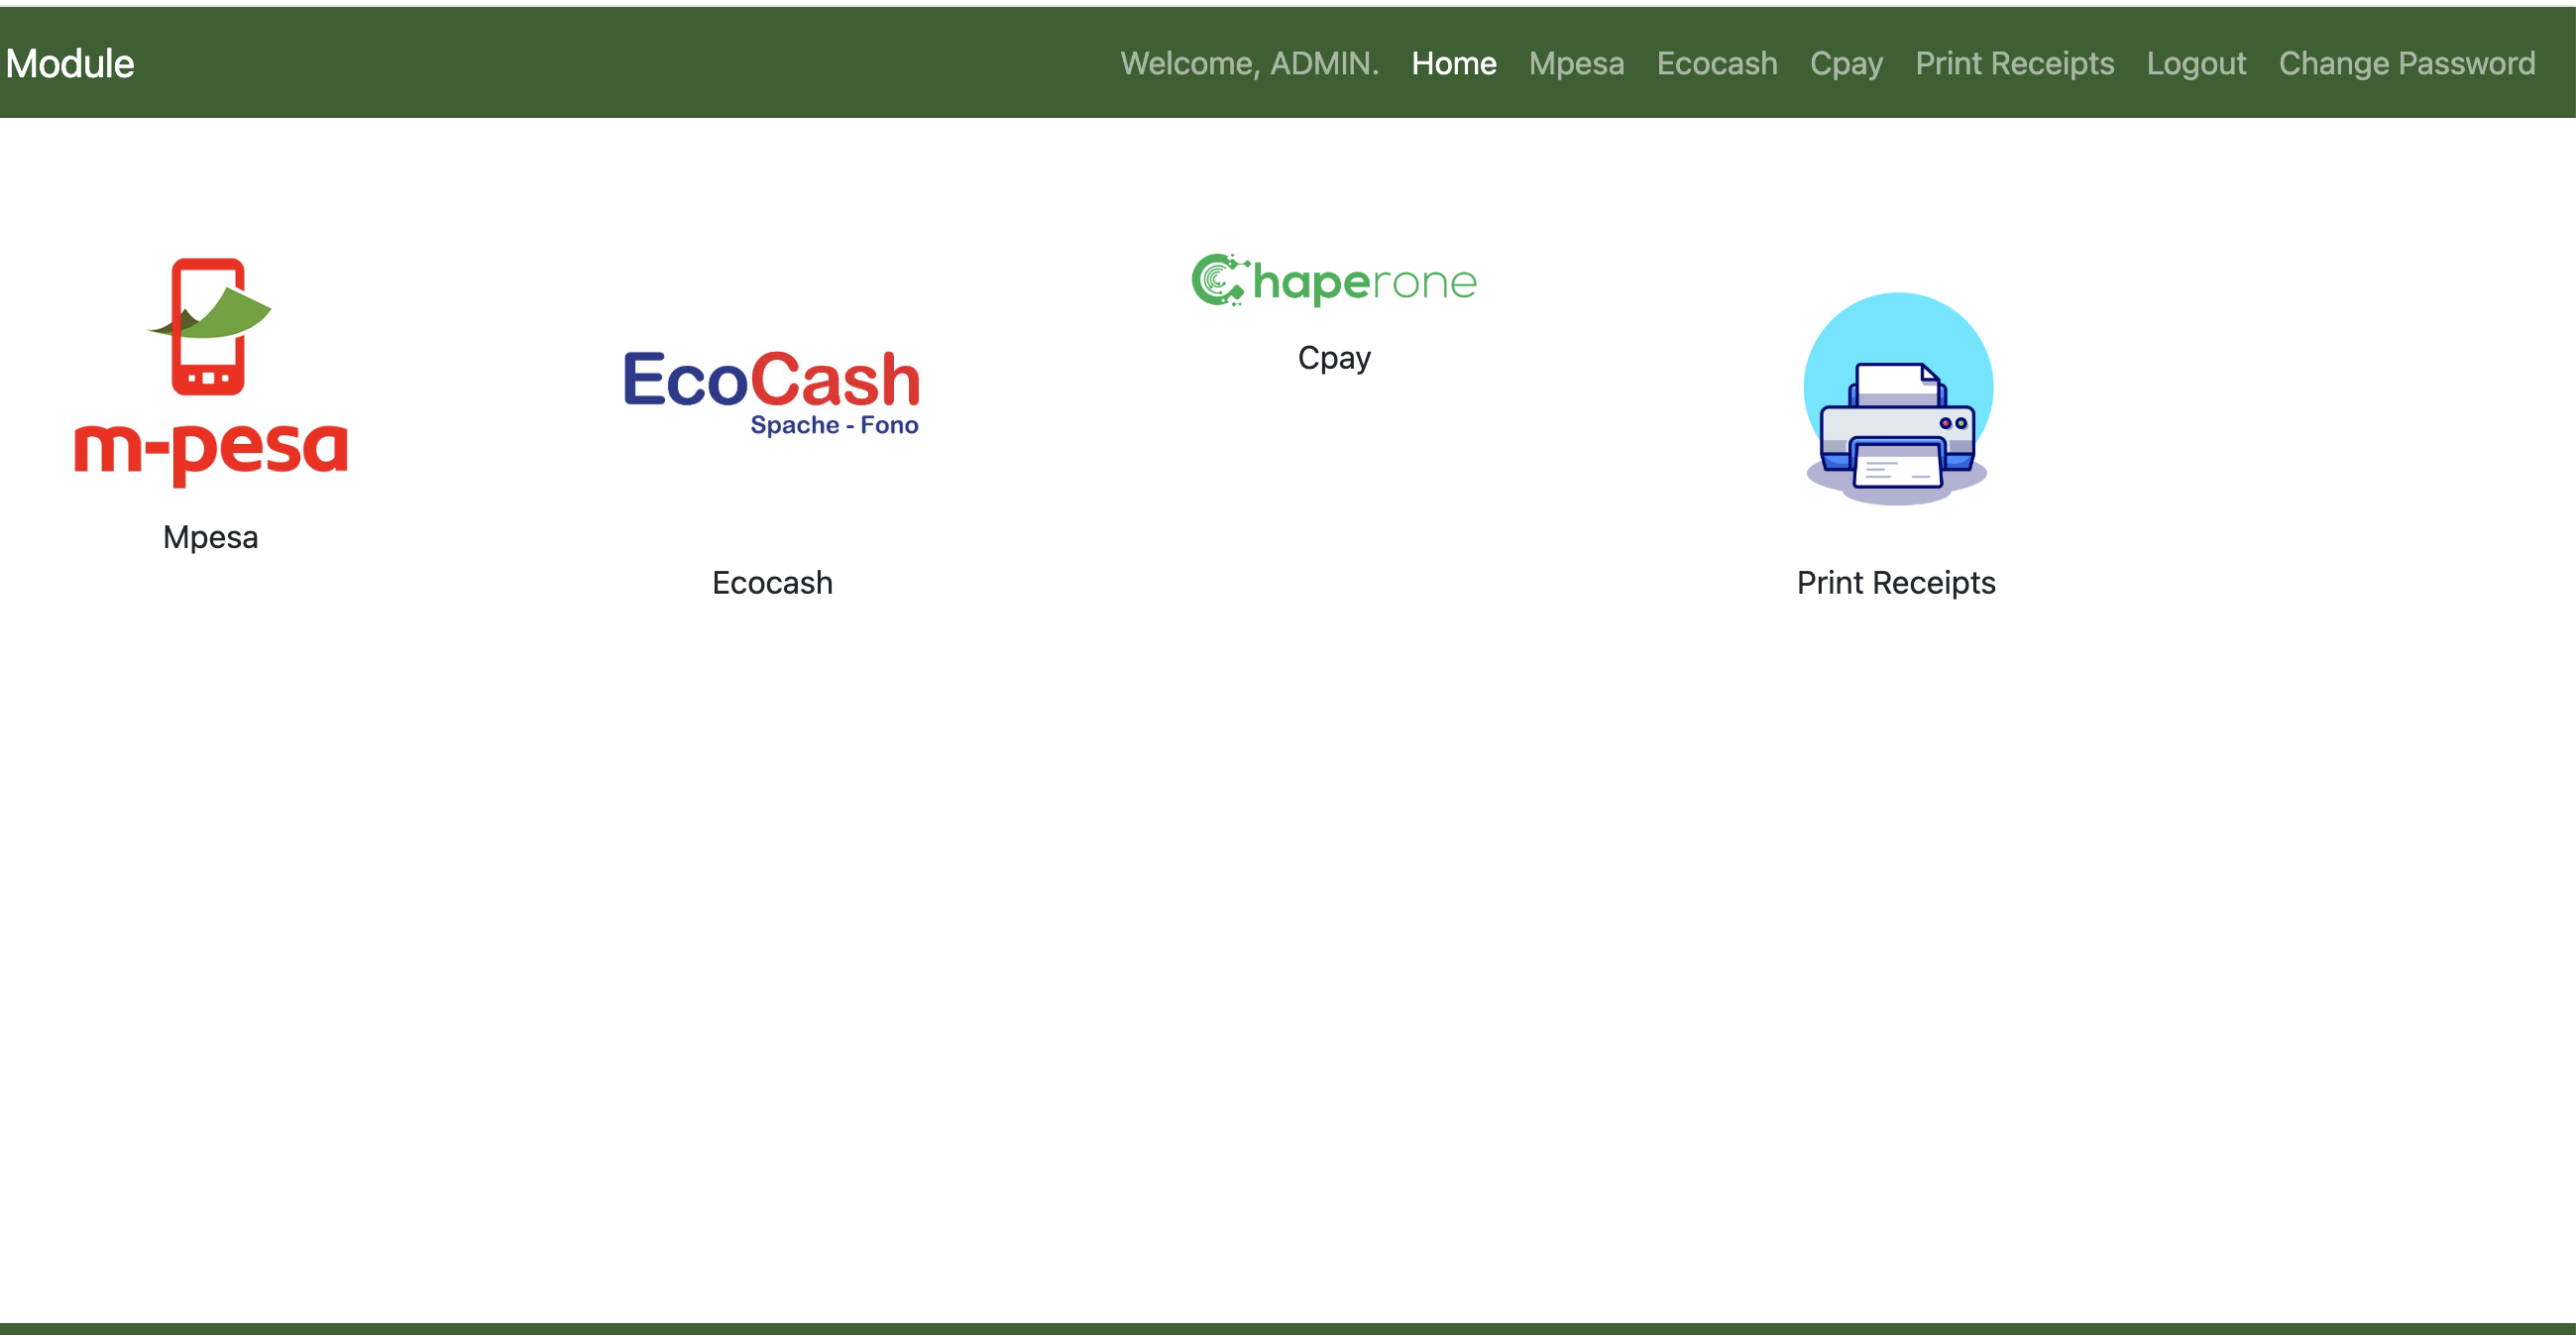2576x1335 pixels.
Task: Open the EcoCash Spache-Fono logo
Action: tap(771, 390)
